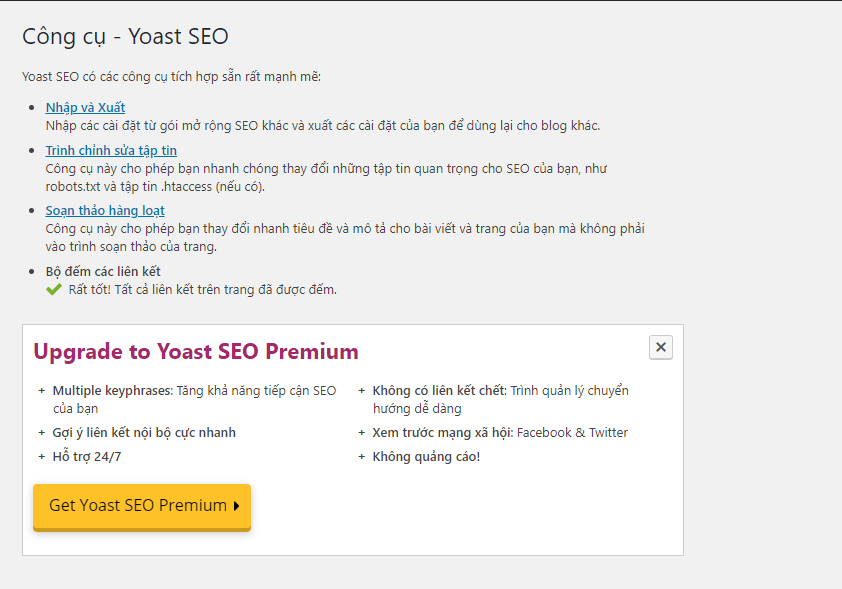Click the Upgrade to Yoast SEO Premium heading
Viewport: 842px width, 589px height.
pyautogui.click(x=196, y=352)
